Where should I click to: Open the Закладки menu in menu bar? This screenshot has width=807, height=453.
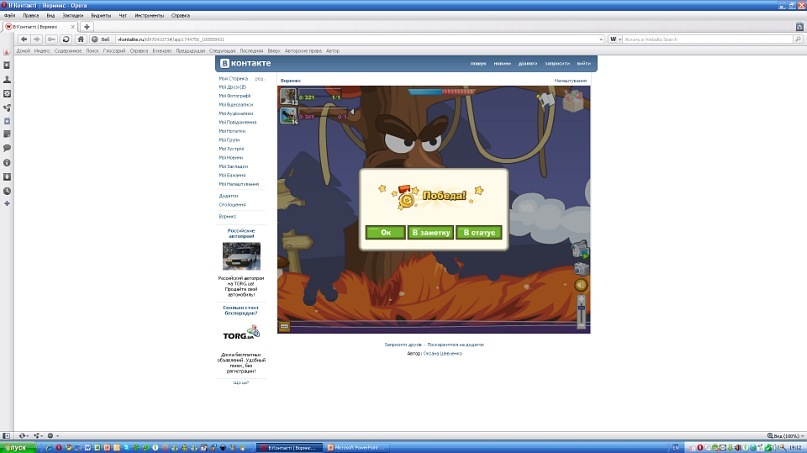(73, 15)
